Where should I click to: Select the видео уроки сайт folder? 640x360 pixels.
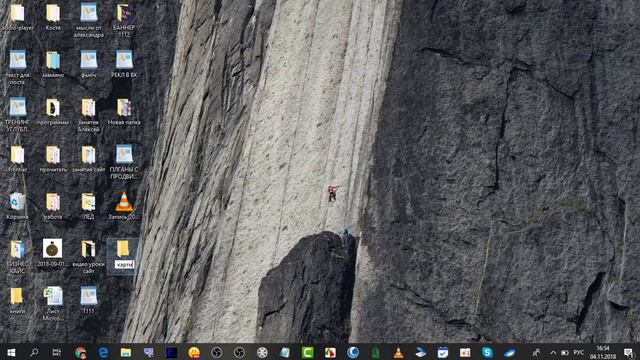pos(89,257)
